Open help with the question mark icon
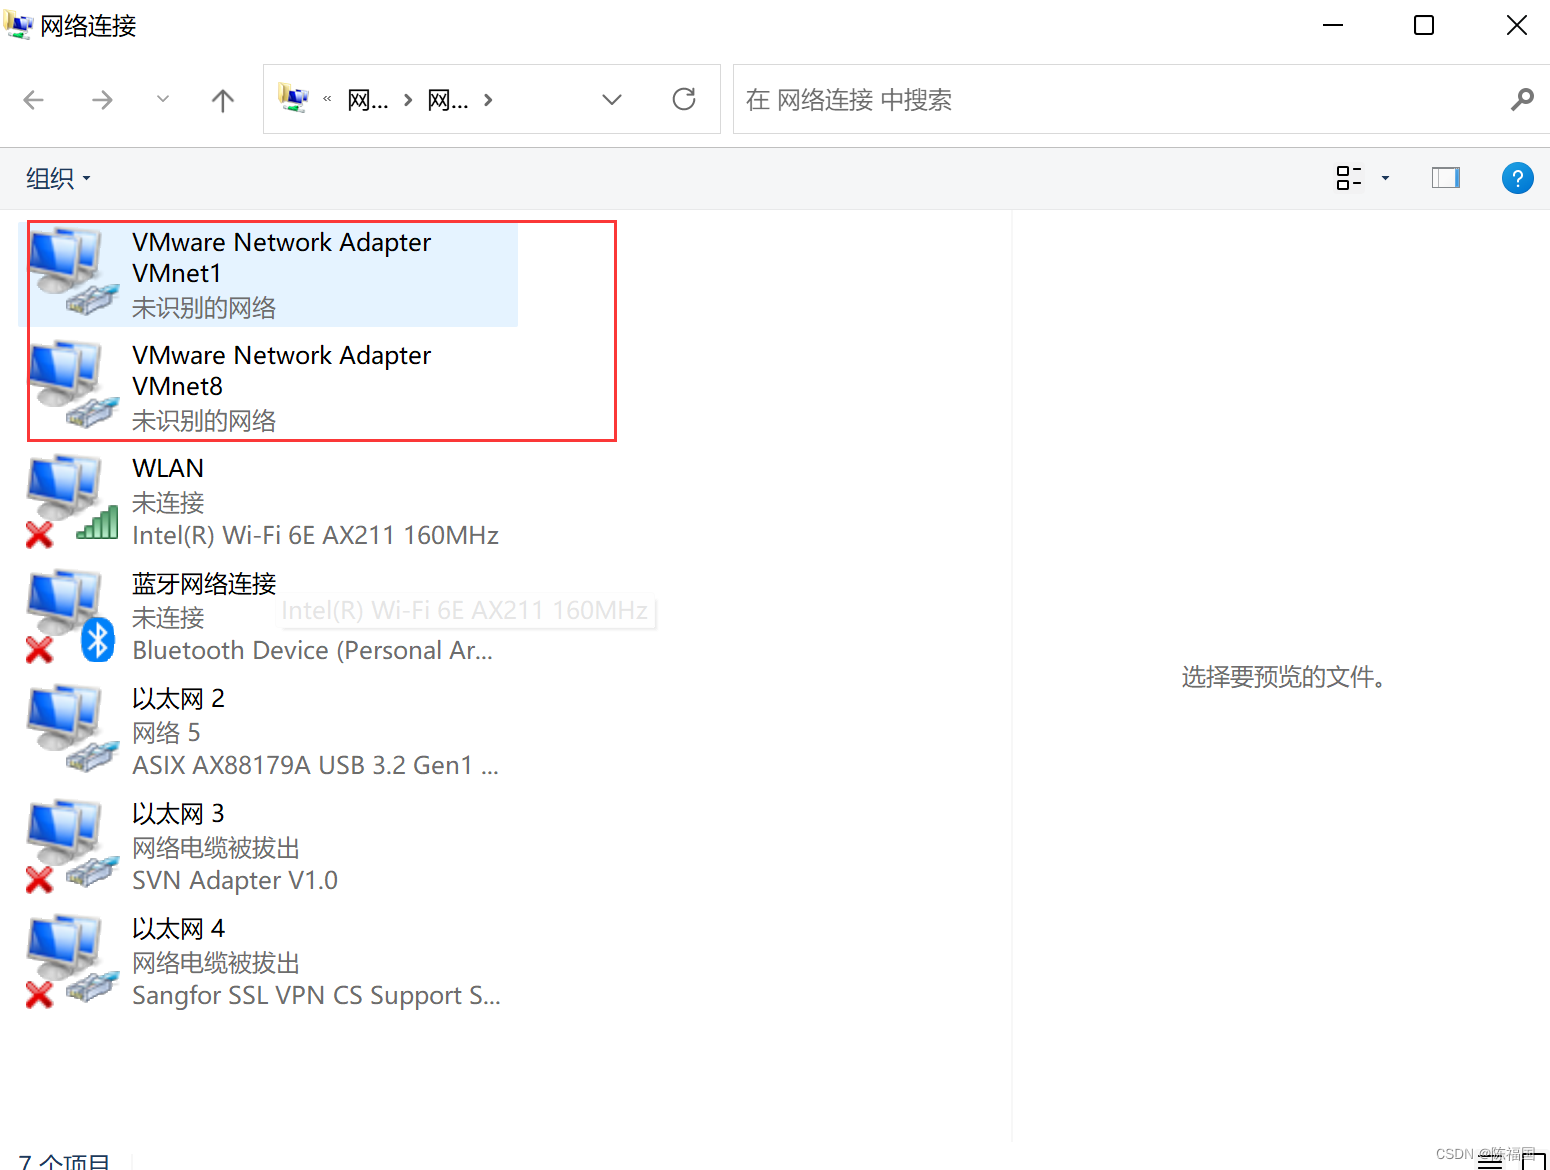 point(1517,178)
